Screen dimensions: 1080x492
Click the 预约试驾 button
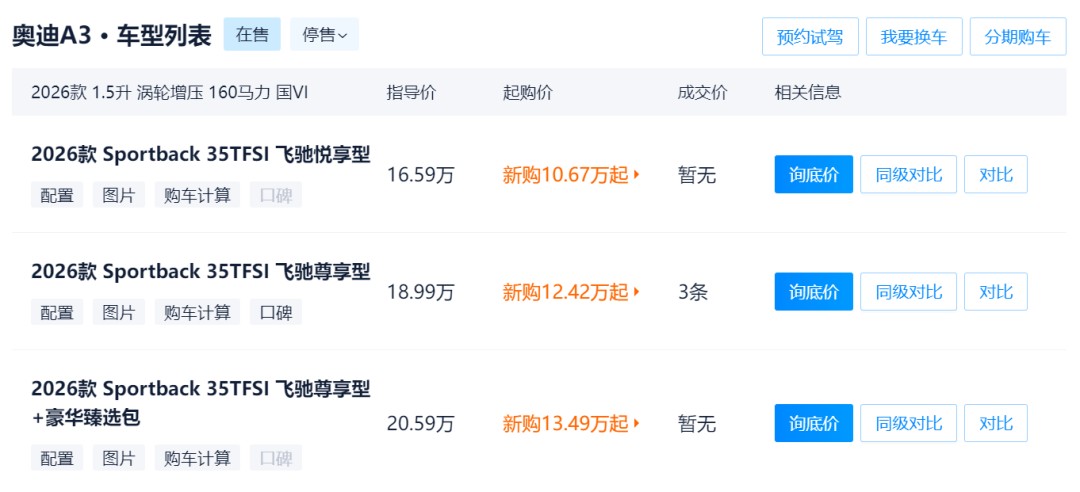(809, 37)
